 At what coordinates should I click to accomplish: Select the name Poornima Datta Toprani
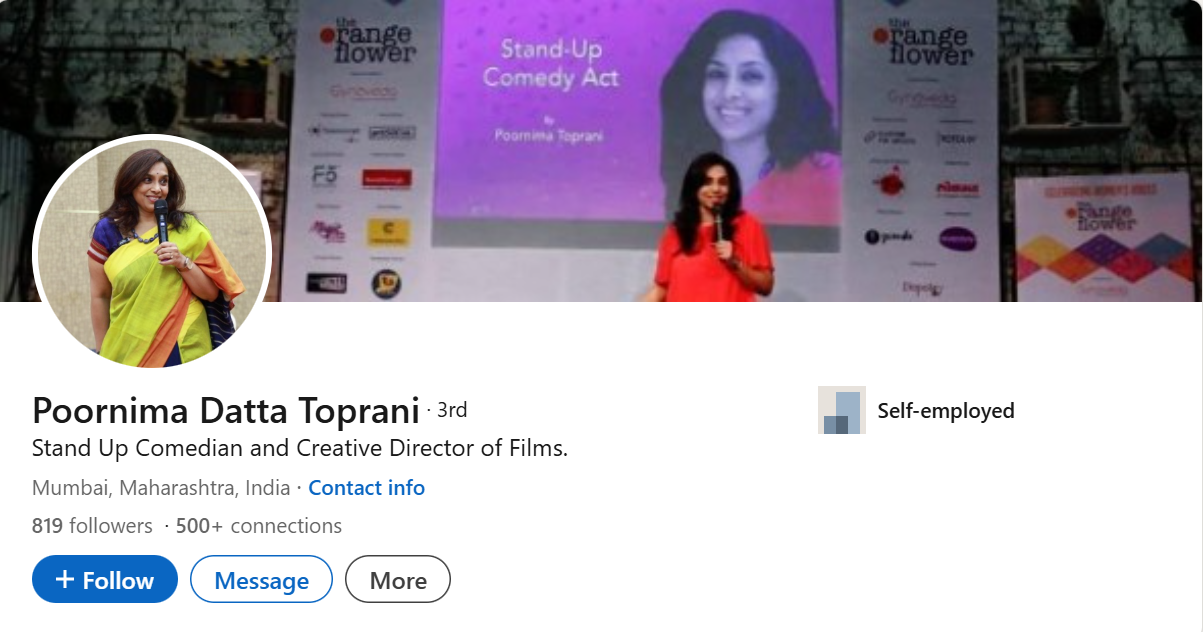[x=226, y=411]
